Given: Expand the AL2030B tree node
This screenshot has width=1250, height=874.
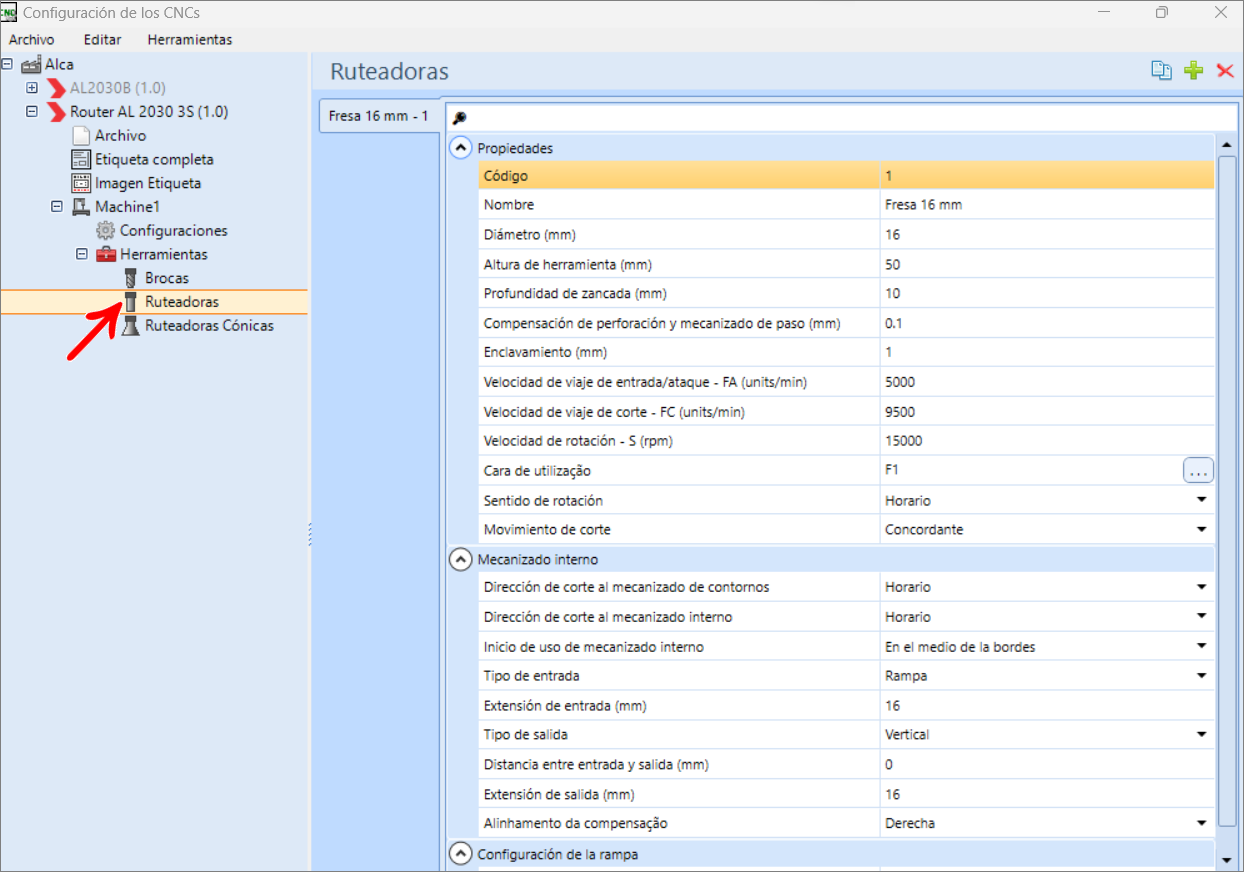Looking at the screenshot, I should 32,88.
